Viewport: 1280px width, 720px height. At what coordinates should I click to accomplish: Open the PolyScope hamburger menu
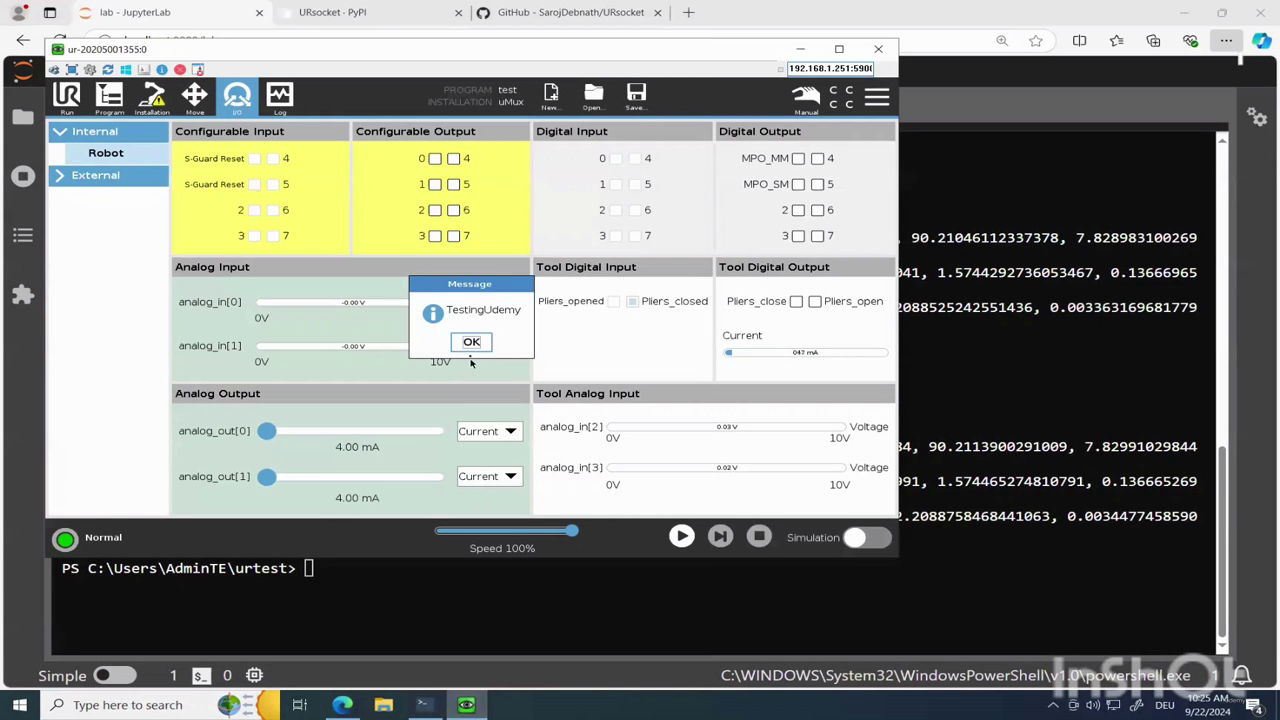(x=877, y=97)
